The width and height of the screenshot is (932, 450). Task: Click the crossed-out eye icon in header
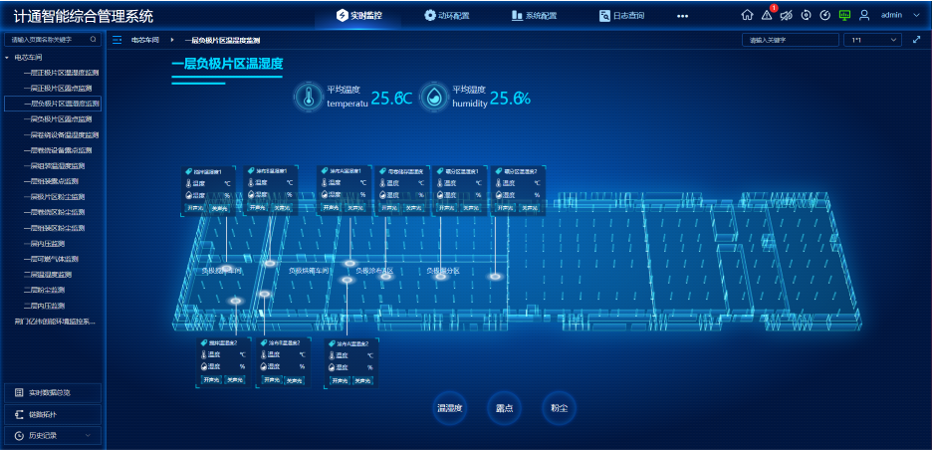coord(786,15)
